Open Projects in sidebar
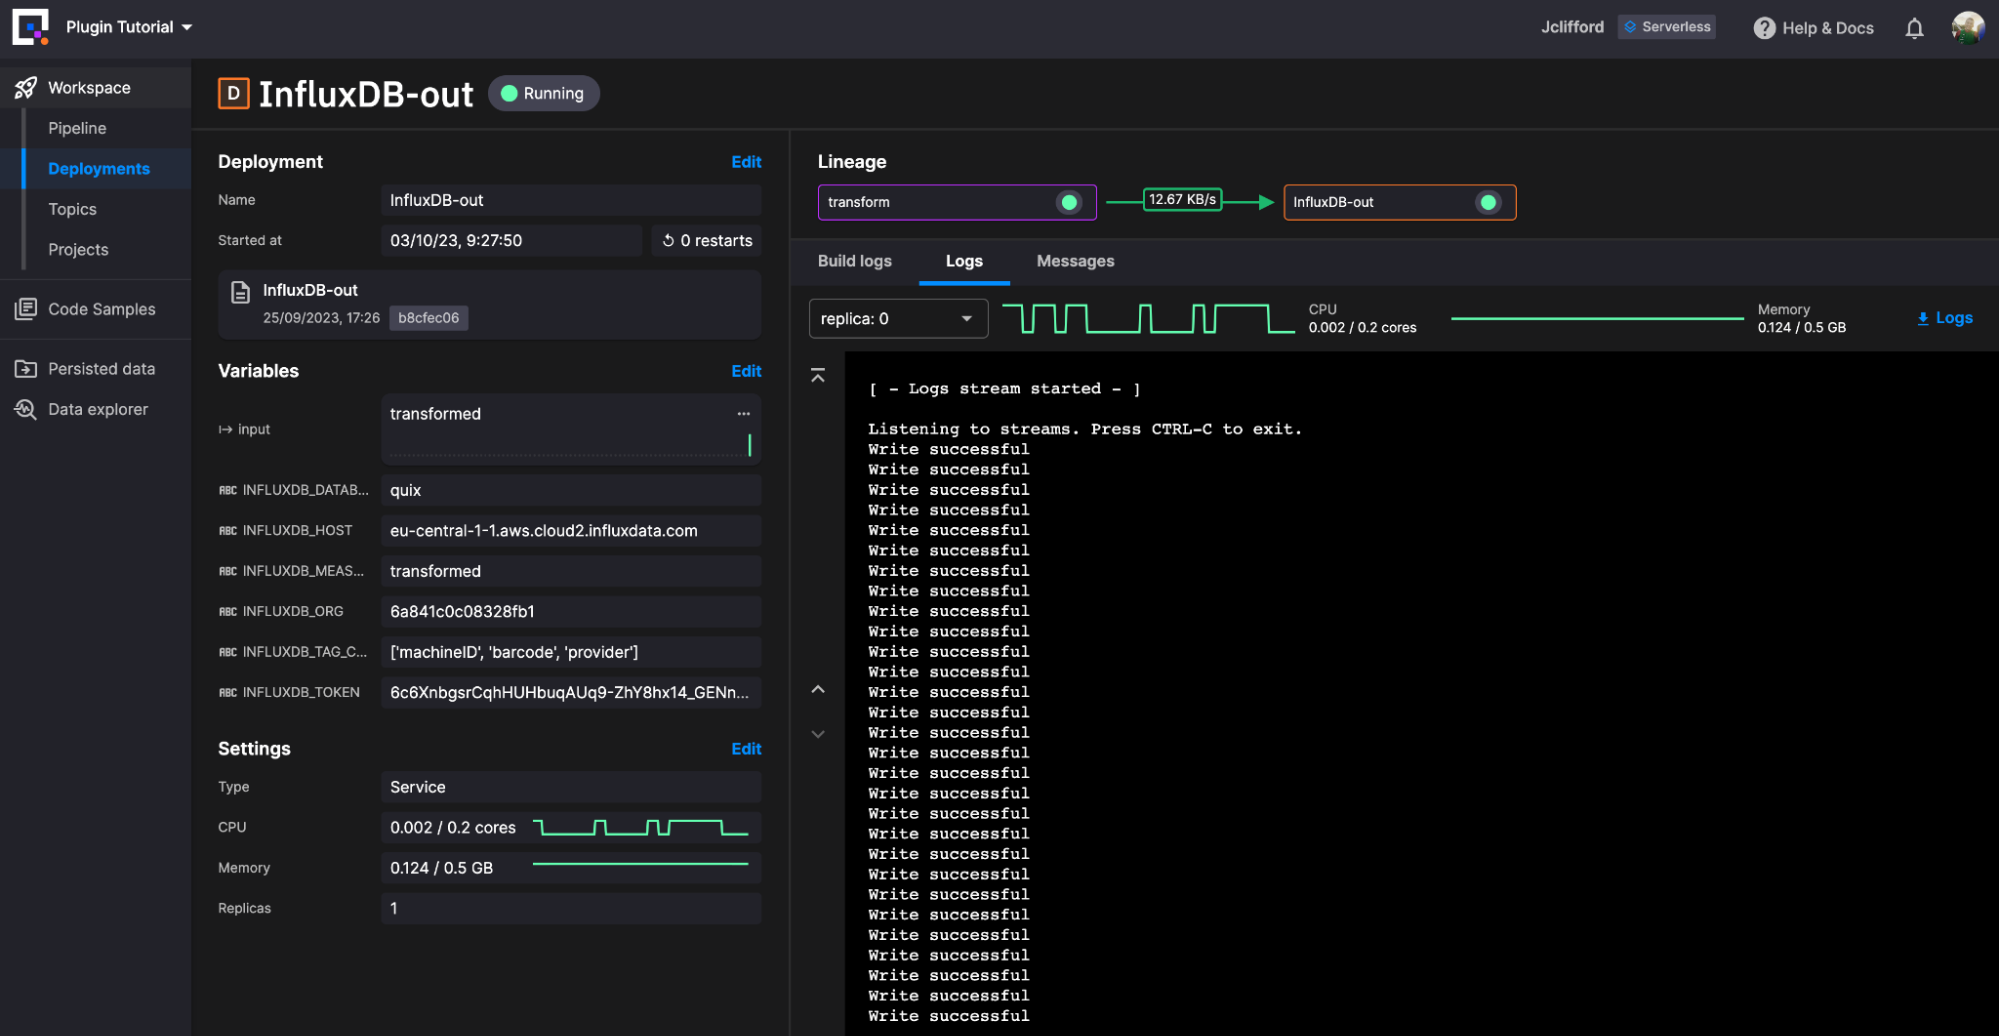 [x=78, y=250]
